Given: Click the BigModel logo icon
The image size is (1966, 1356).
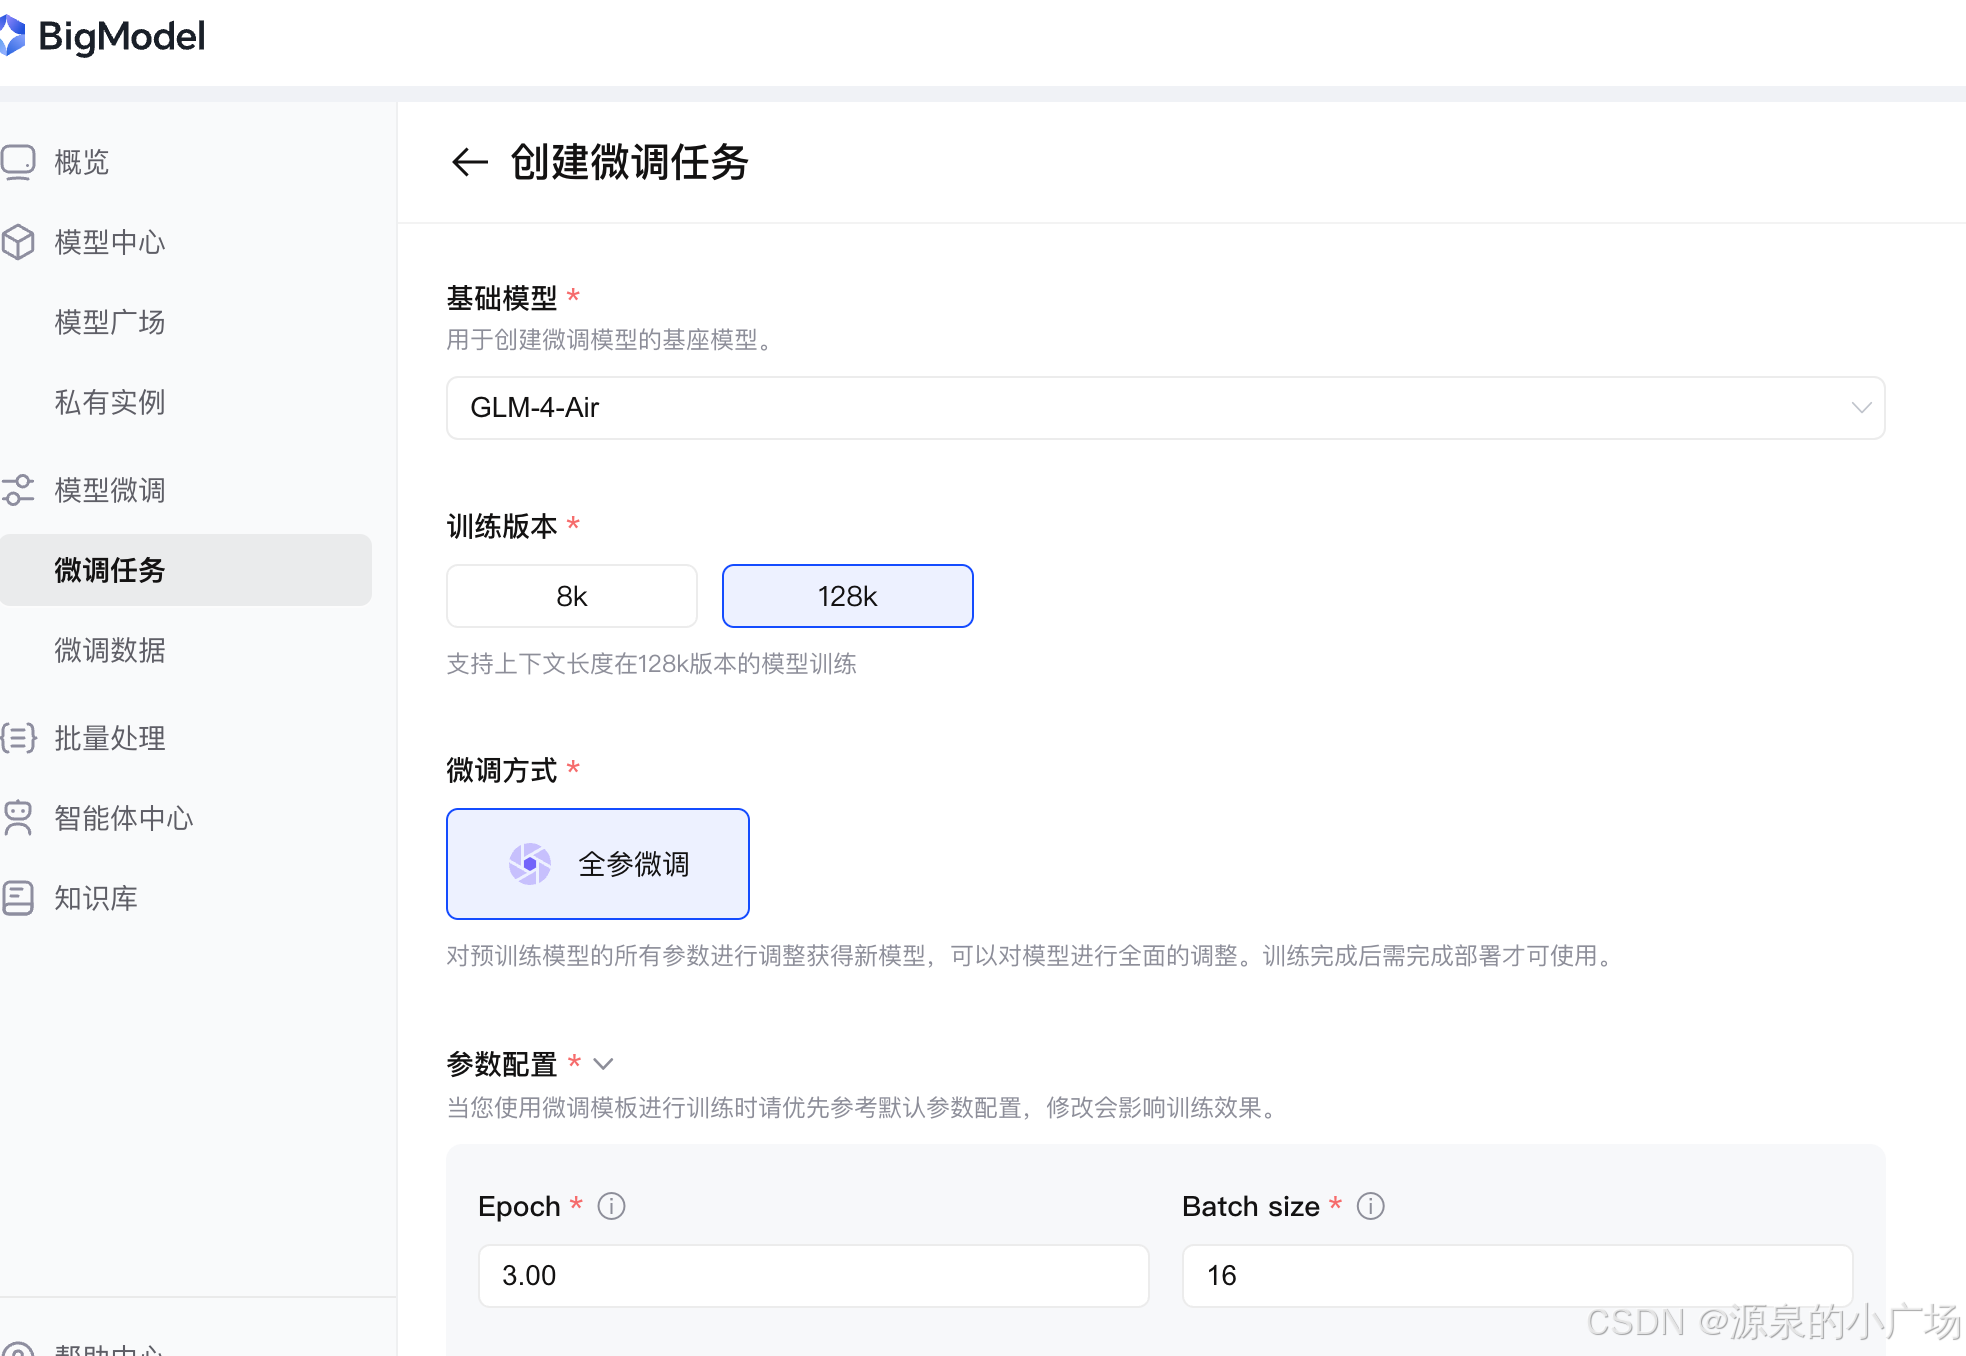Looking at the screenshot, I should 12,36.
